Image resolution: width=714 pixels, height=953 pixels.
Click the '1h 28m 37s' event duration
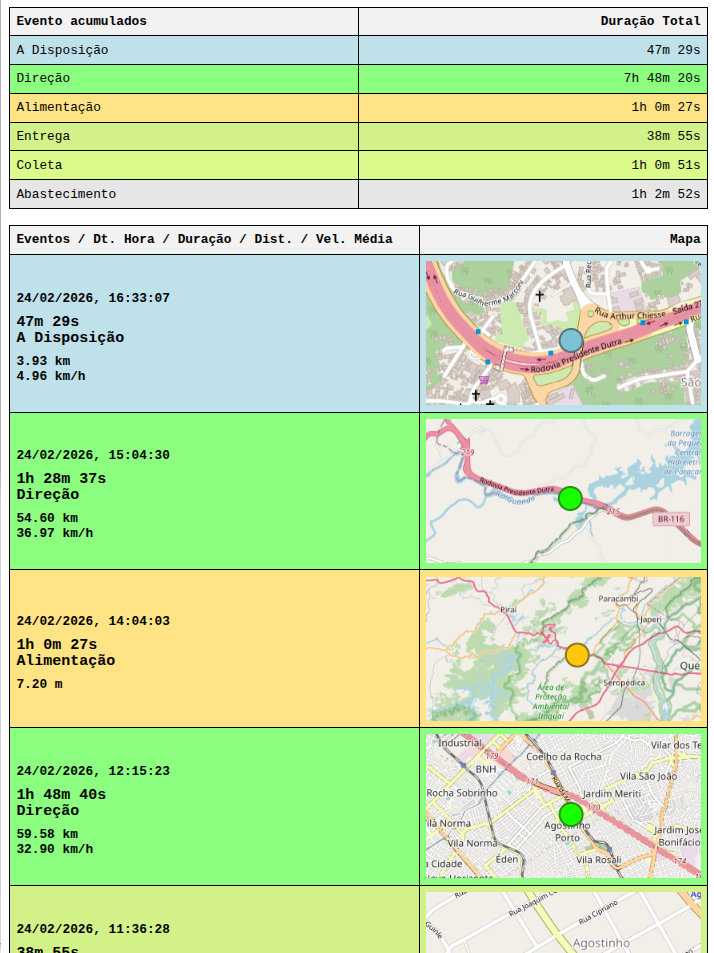pyautogui.click(x=61, y=479)
